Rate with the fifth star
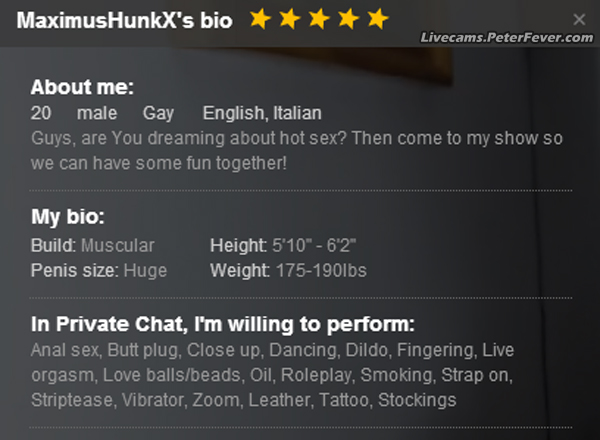The height and width of the screenshot is (440, 600). pyautogui.click(x=377, y=19)
